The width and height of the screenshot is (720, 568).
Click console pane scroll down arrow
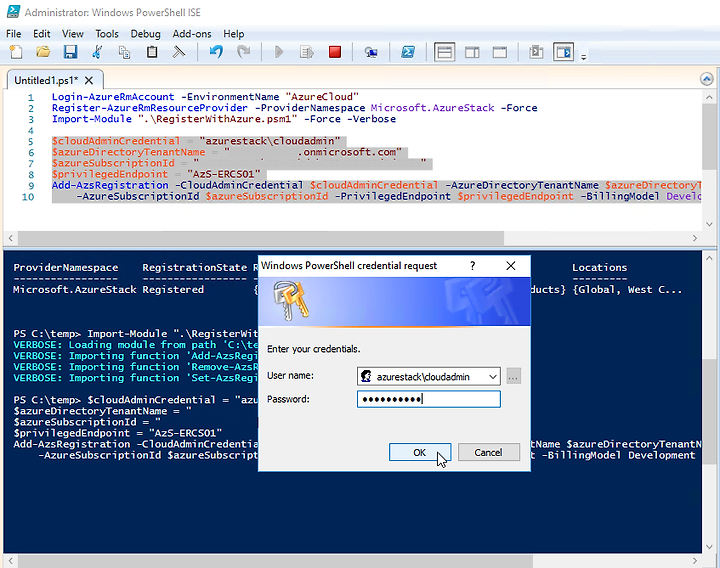[709, 546]
